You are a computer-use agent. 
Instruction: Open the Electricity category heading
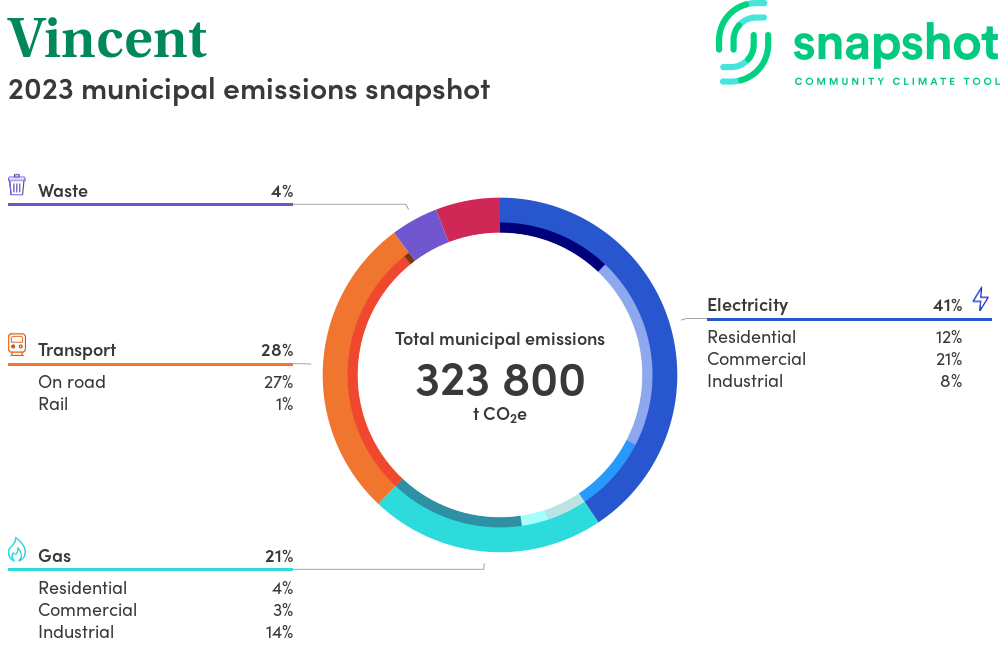pos(747,305)
